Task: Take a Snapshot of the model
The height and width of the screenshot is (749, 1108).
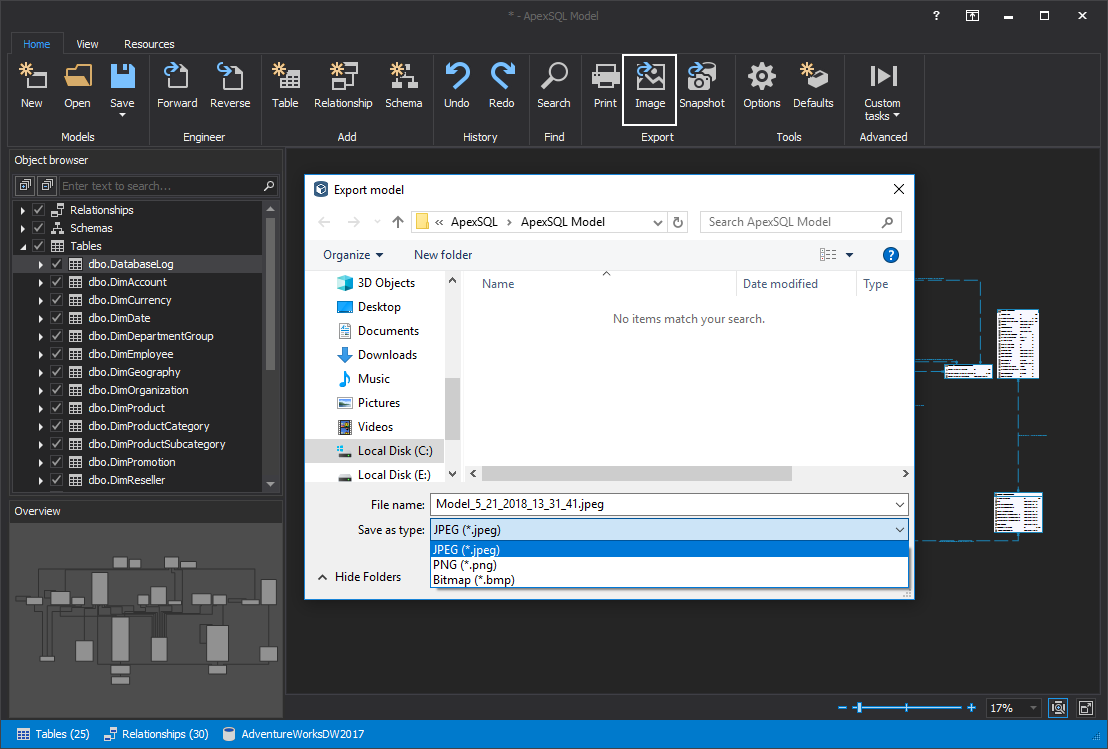Action: point(702,85)
